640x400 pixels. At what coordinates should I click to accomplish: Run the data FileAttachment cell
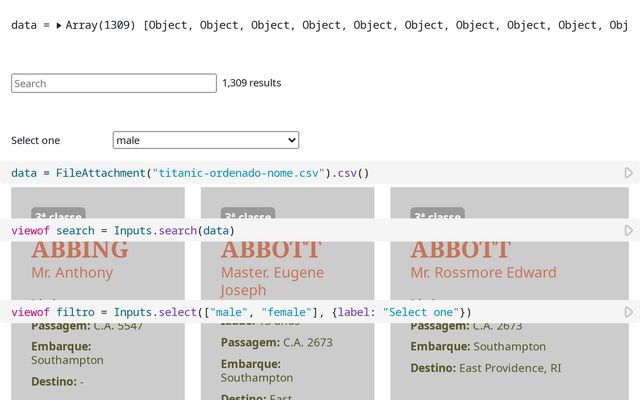point(629,173)
